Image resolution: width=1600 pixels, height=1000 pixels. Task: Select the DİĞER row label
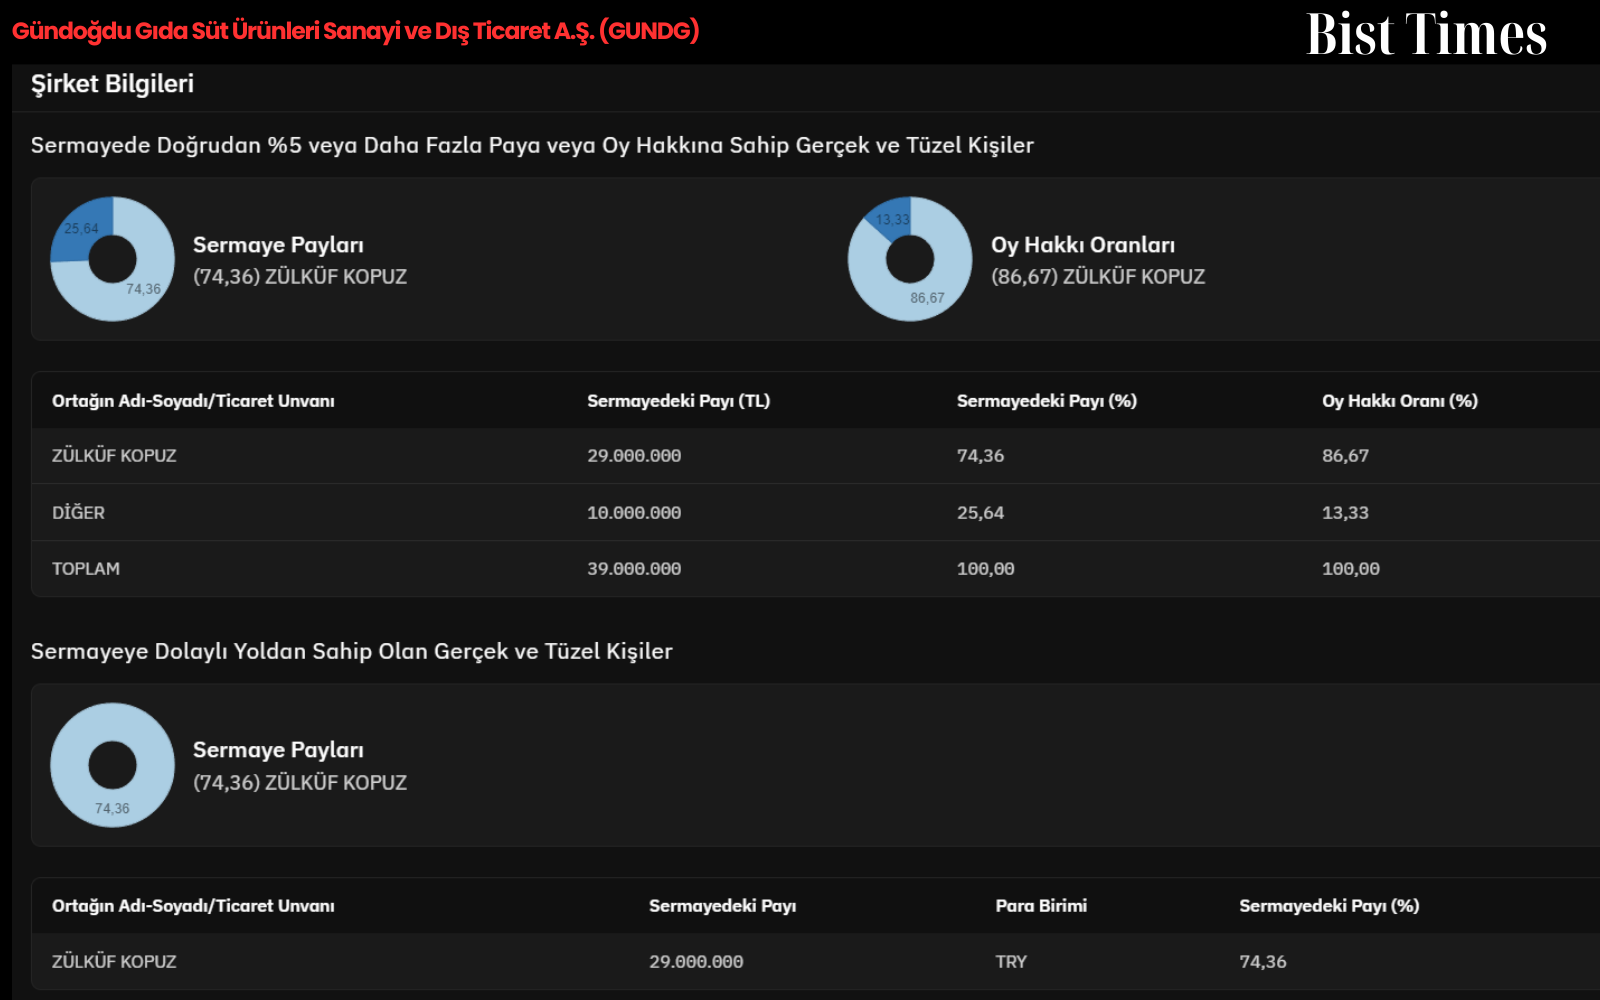click(x=78, y=513)
